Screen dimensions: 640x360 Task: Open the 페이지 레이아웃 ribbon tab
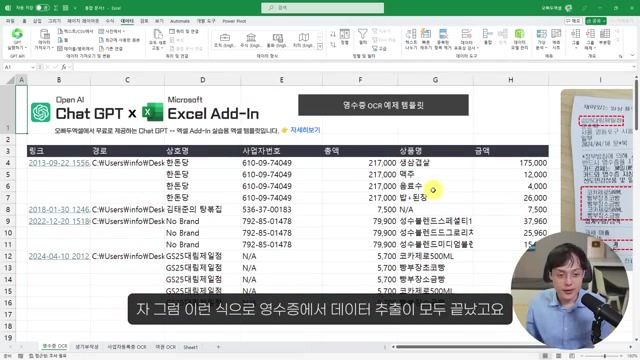point(83,21)
